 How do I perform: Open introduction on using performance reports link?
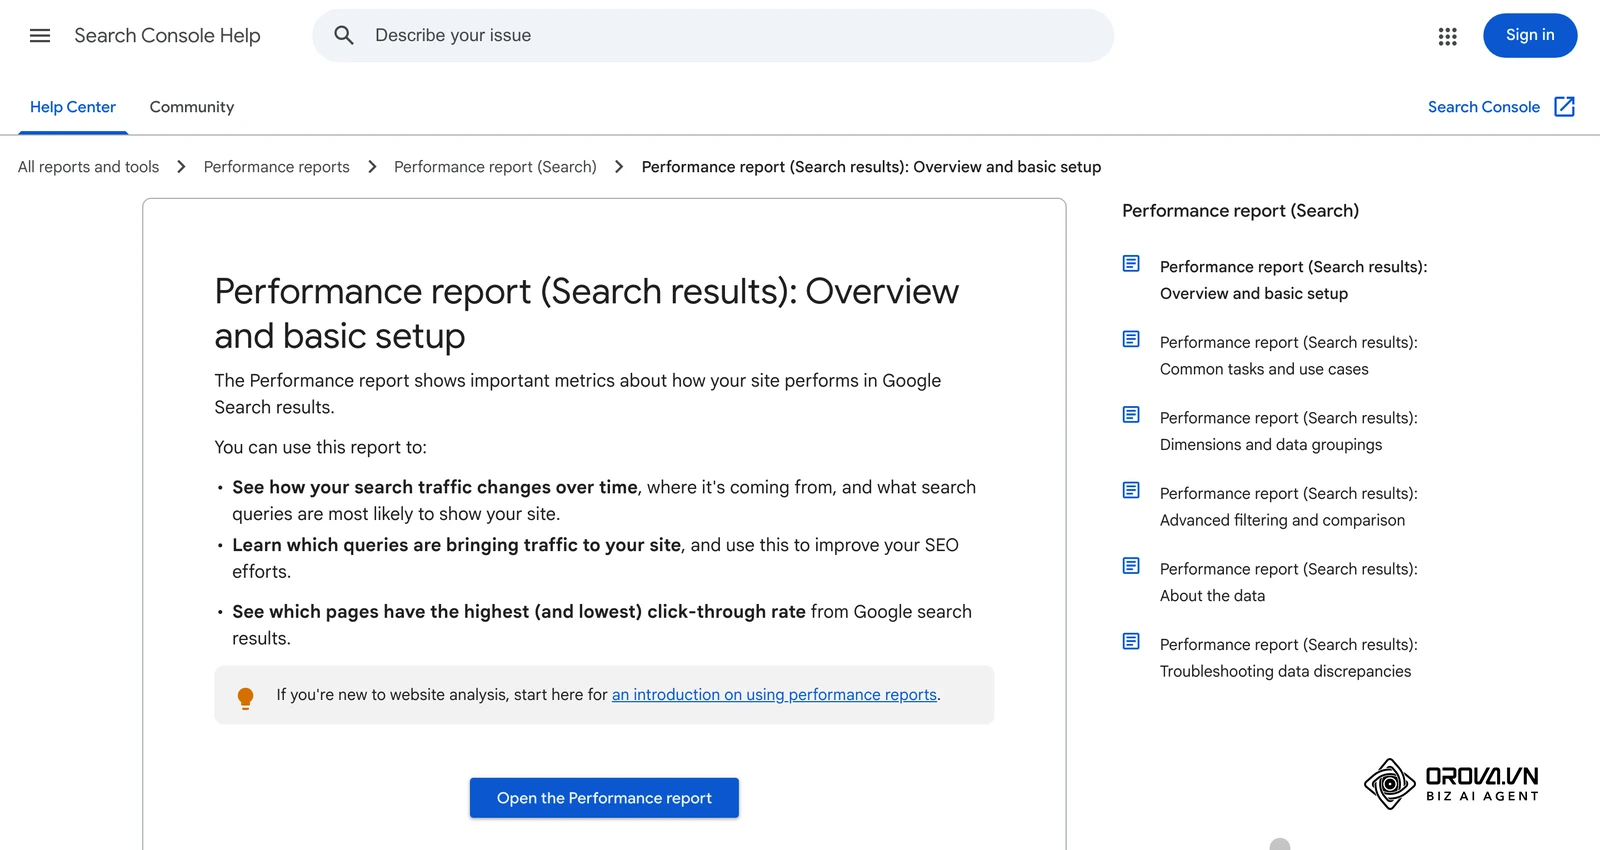coord(774,695)
